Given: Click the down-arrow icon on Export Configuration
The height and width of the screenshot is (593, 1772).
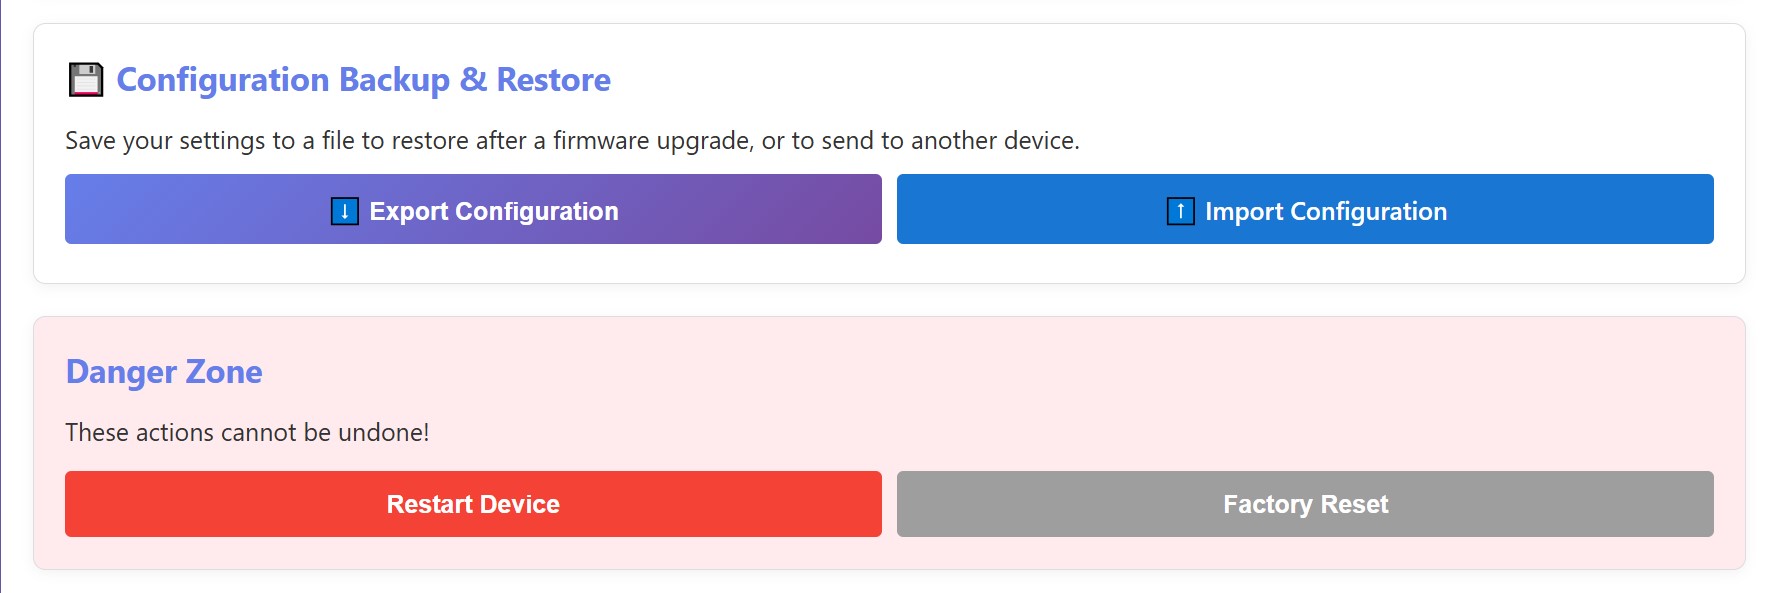Looking at the screenshot, I should click(x=344, y=211).
